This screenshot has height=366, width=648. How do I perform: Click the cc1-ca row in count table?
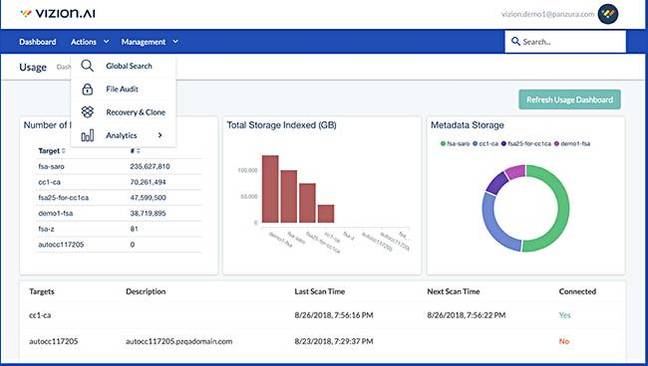(x=119, y=182)
